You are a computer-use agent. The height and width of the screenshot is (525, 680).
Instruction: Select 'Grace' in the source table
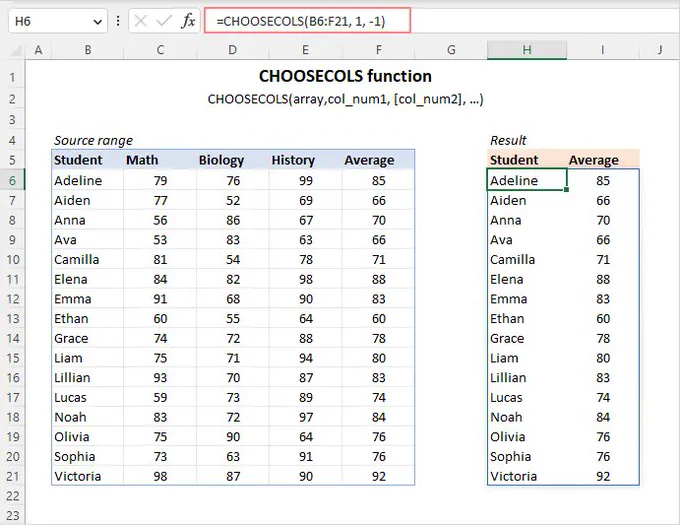point(88,339)
